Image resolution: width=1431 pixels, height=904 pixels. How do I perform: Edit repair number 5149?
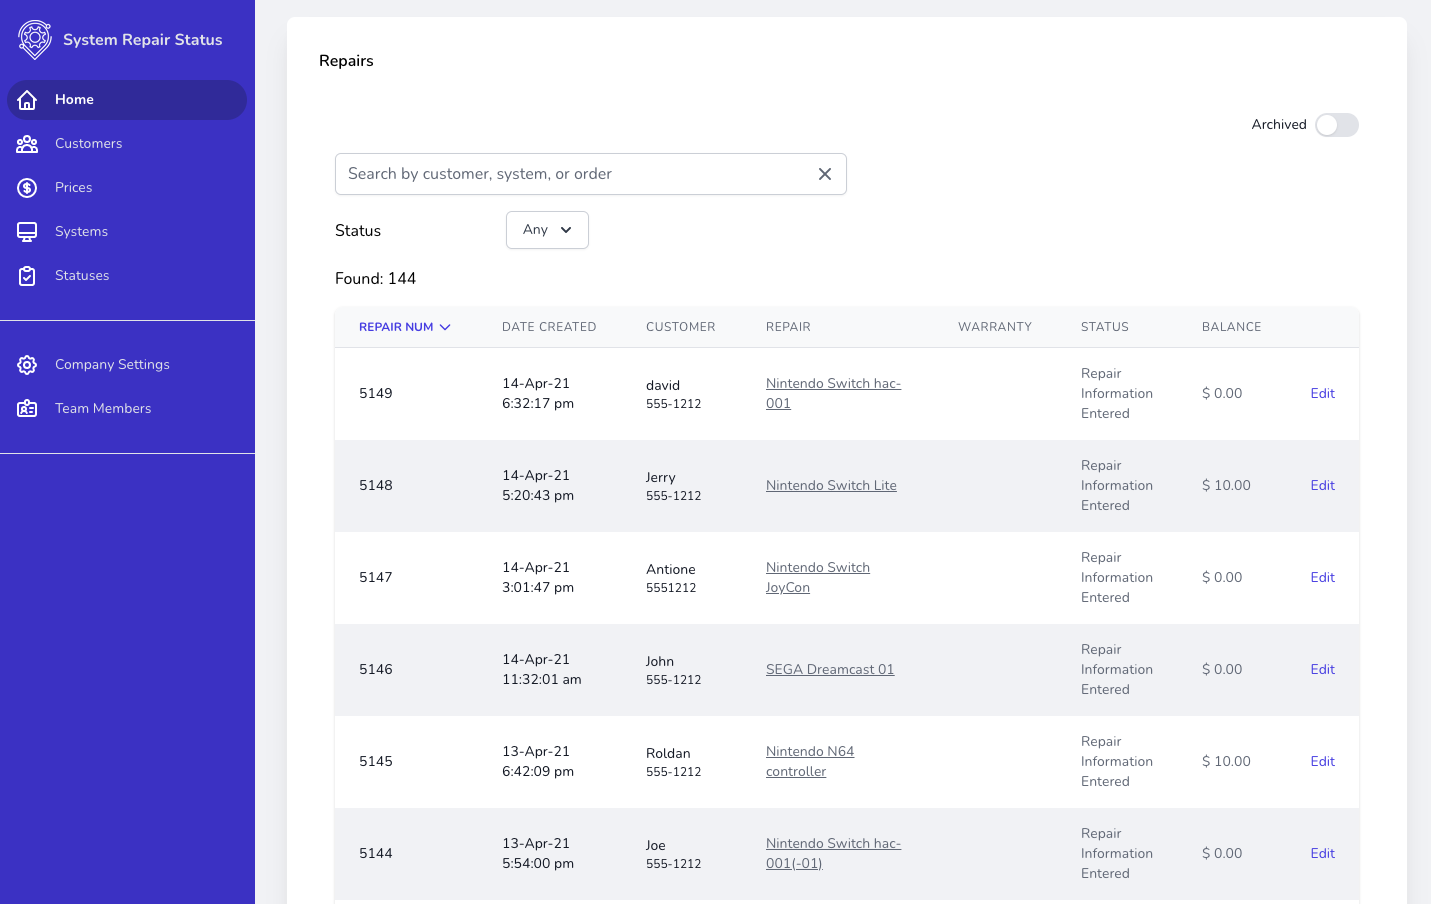point(1322,394)
